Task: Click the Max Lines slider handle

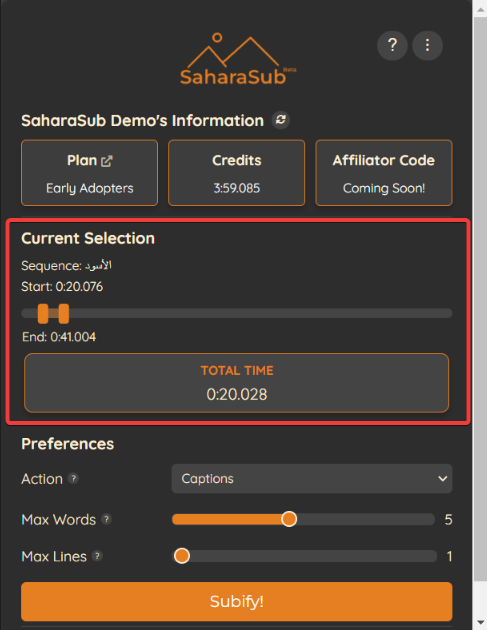Action: [x=182, y=556]
